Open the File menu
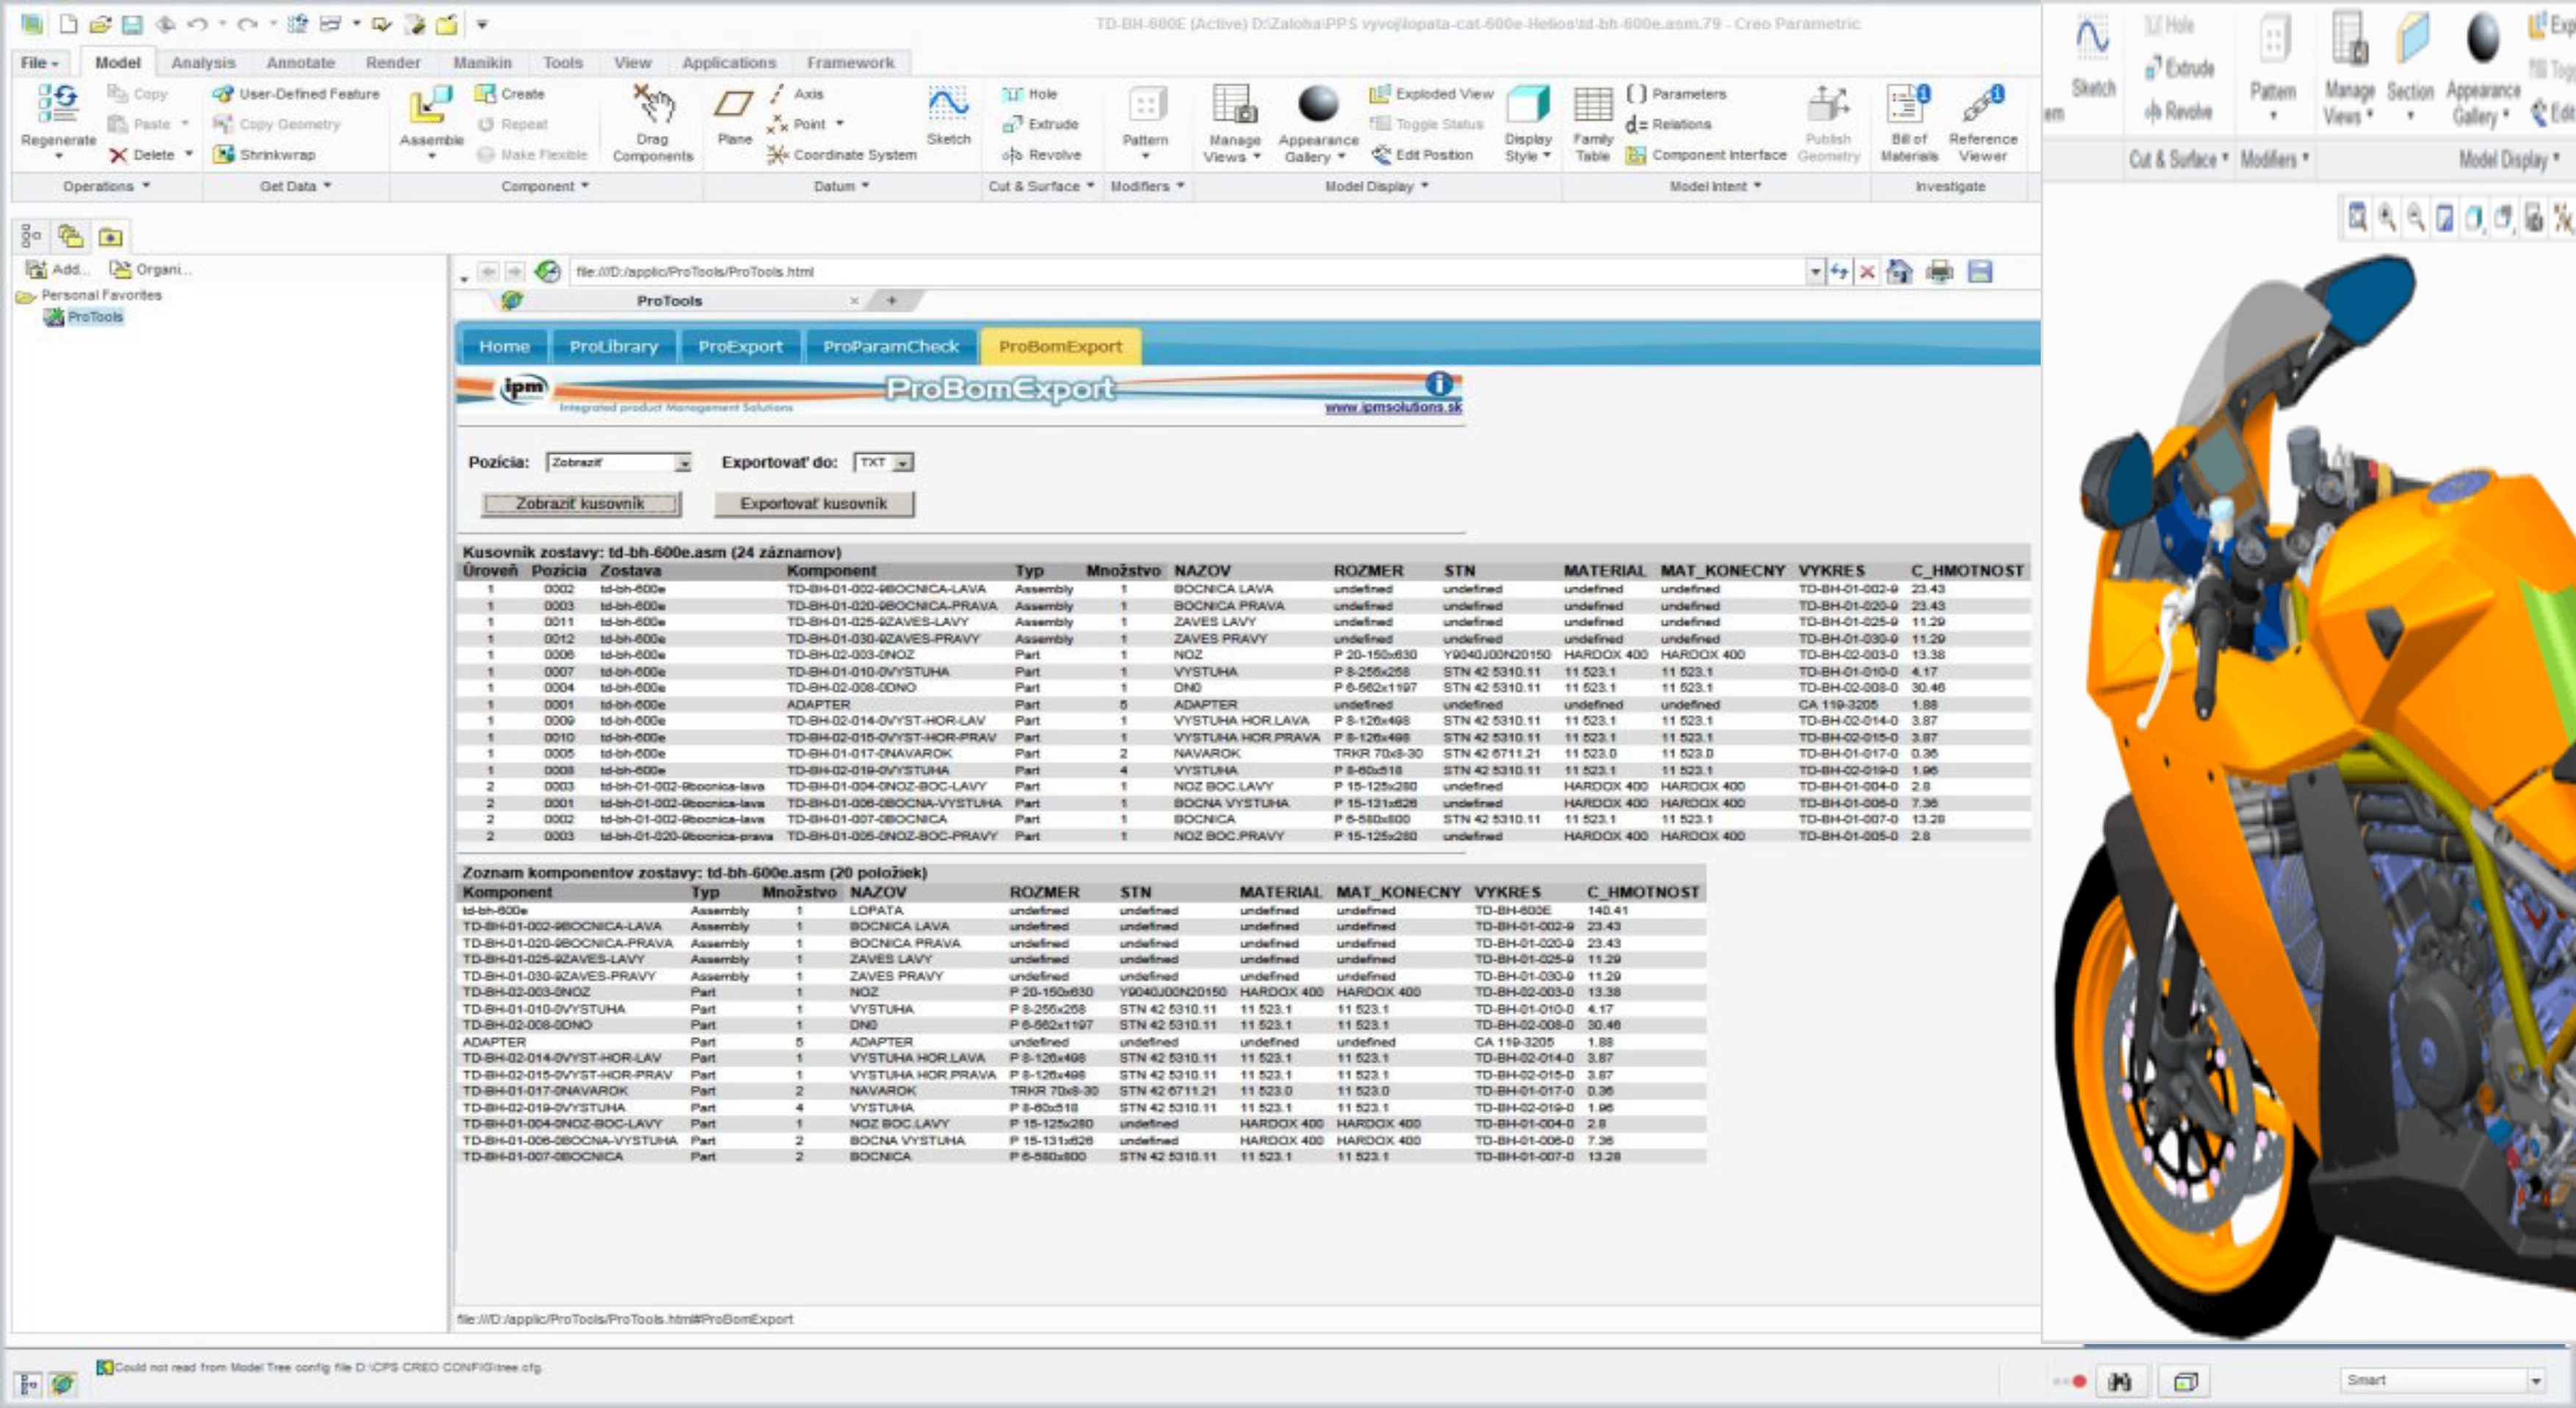 [x=40, y=62]
